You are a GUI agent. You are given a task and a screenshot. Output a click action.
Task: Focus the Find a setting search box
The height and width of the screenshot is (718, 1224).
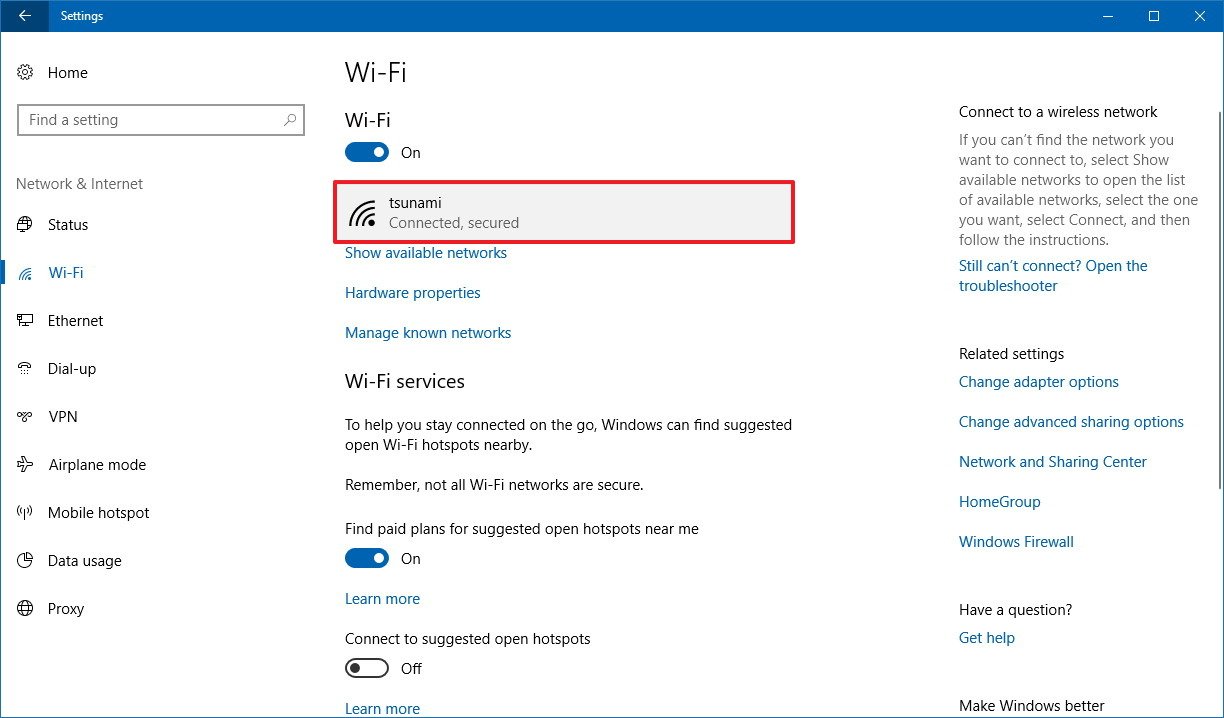pos(150,120)
